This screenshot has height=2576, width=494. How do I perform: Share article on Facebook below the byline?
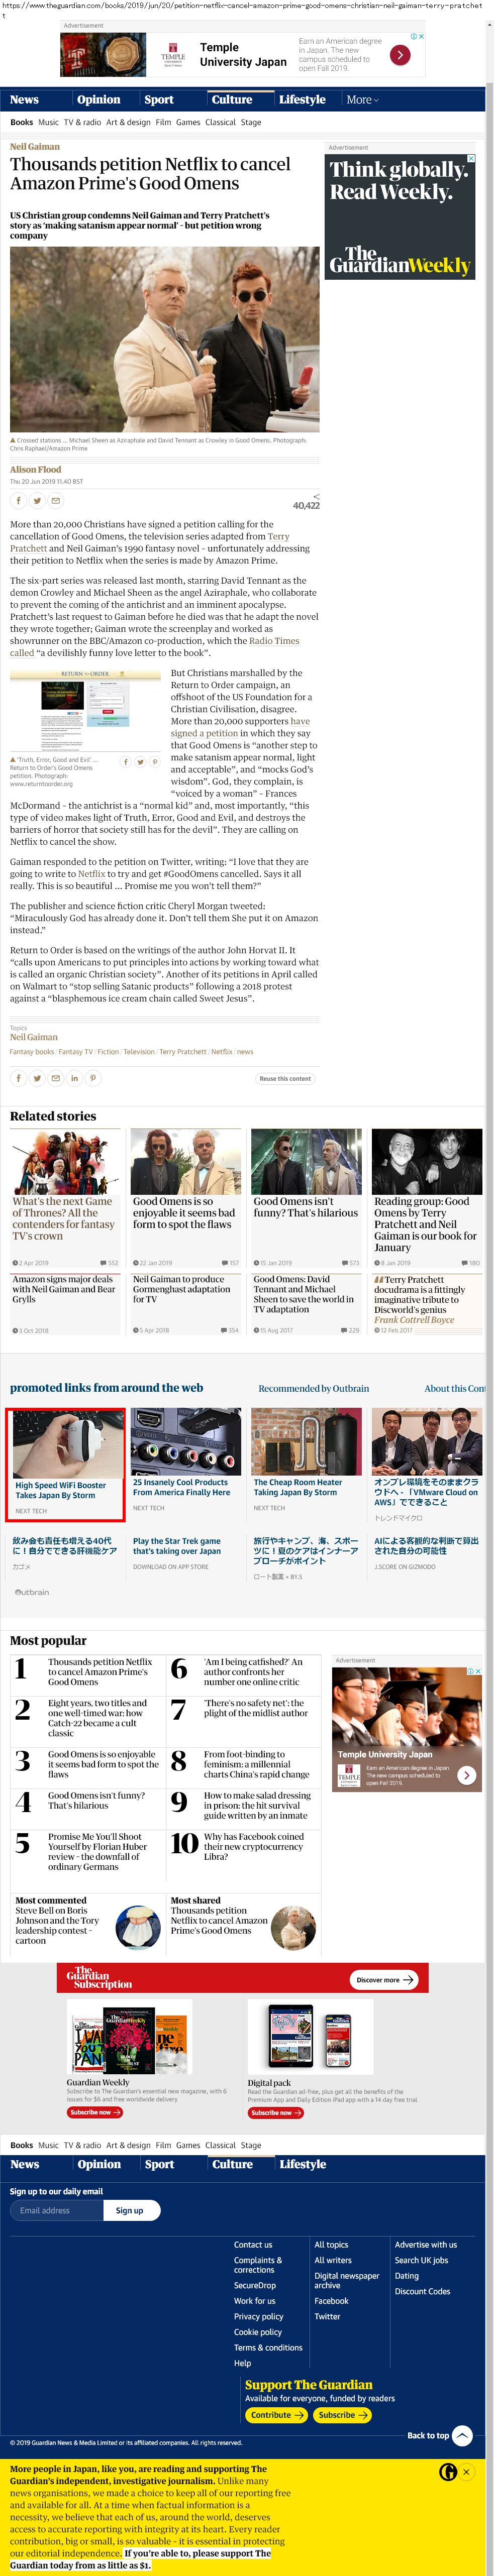click(18, 501)
